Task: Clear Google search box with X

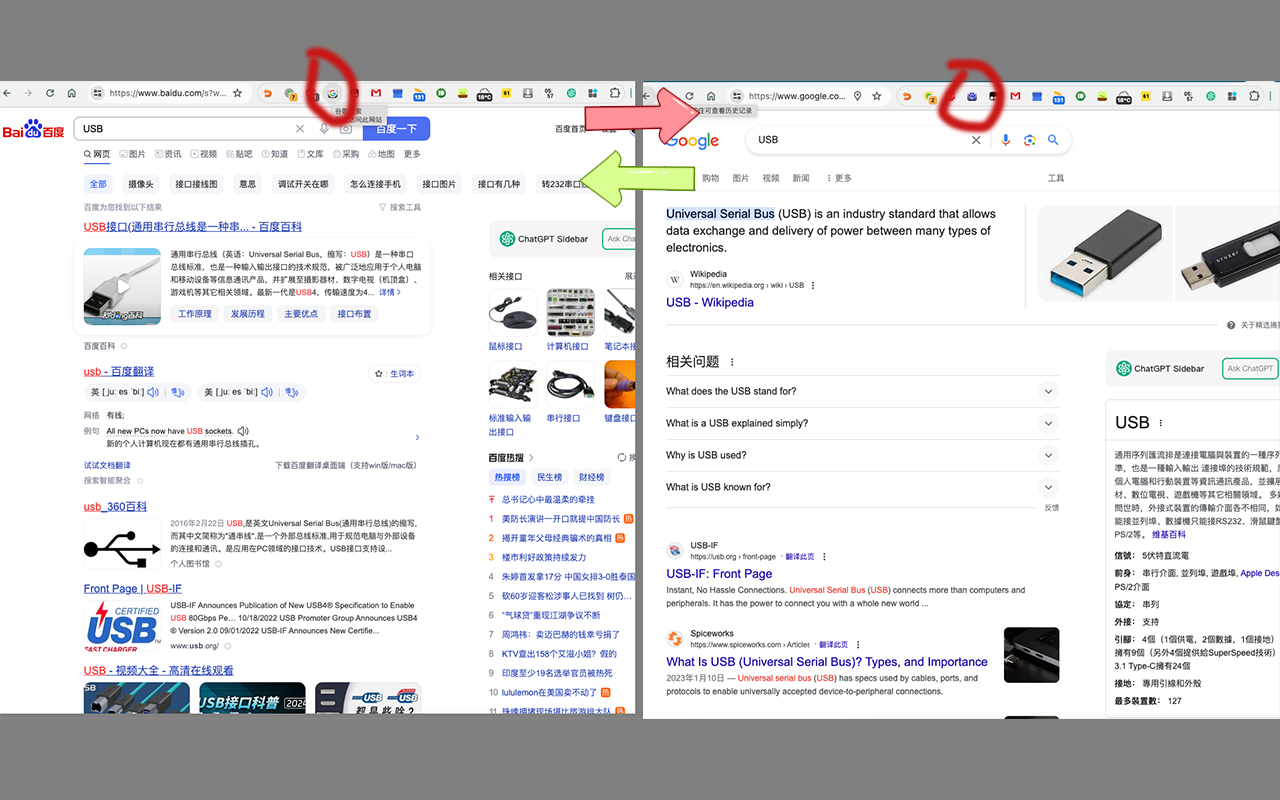Action: (x=976, y=140)
